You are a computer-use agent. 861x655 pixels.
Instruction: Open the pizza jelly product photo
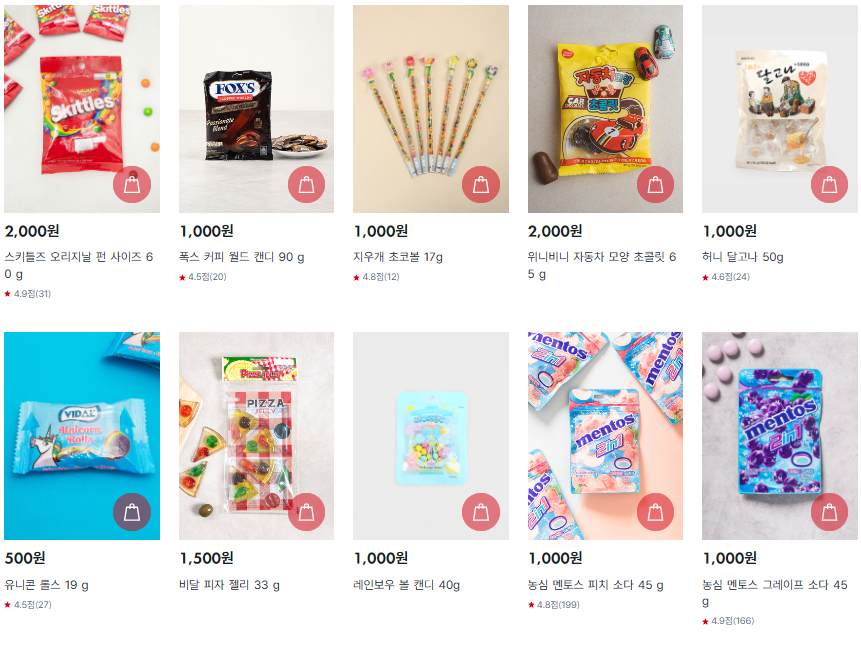[256, 435]
